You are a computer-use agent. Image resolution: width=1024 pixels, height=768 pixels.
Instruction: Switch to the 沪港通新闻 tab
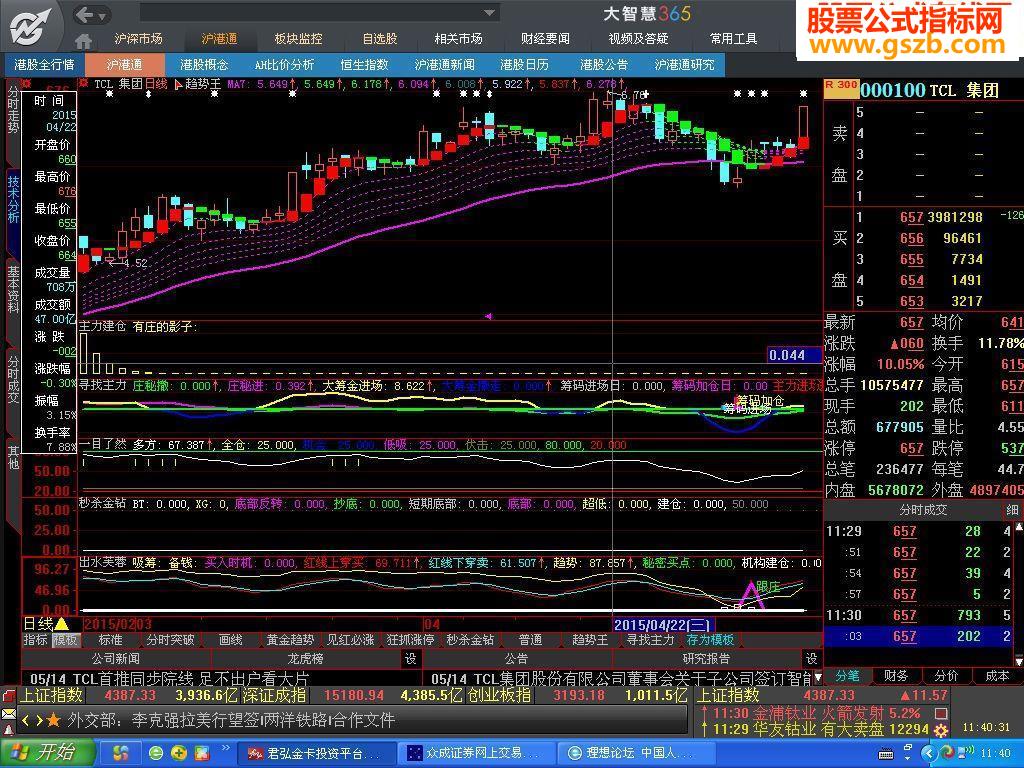click(445, 65)
